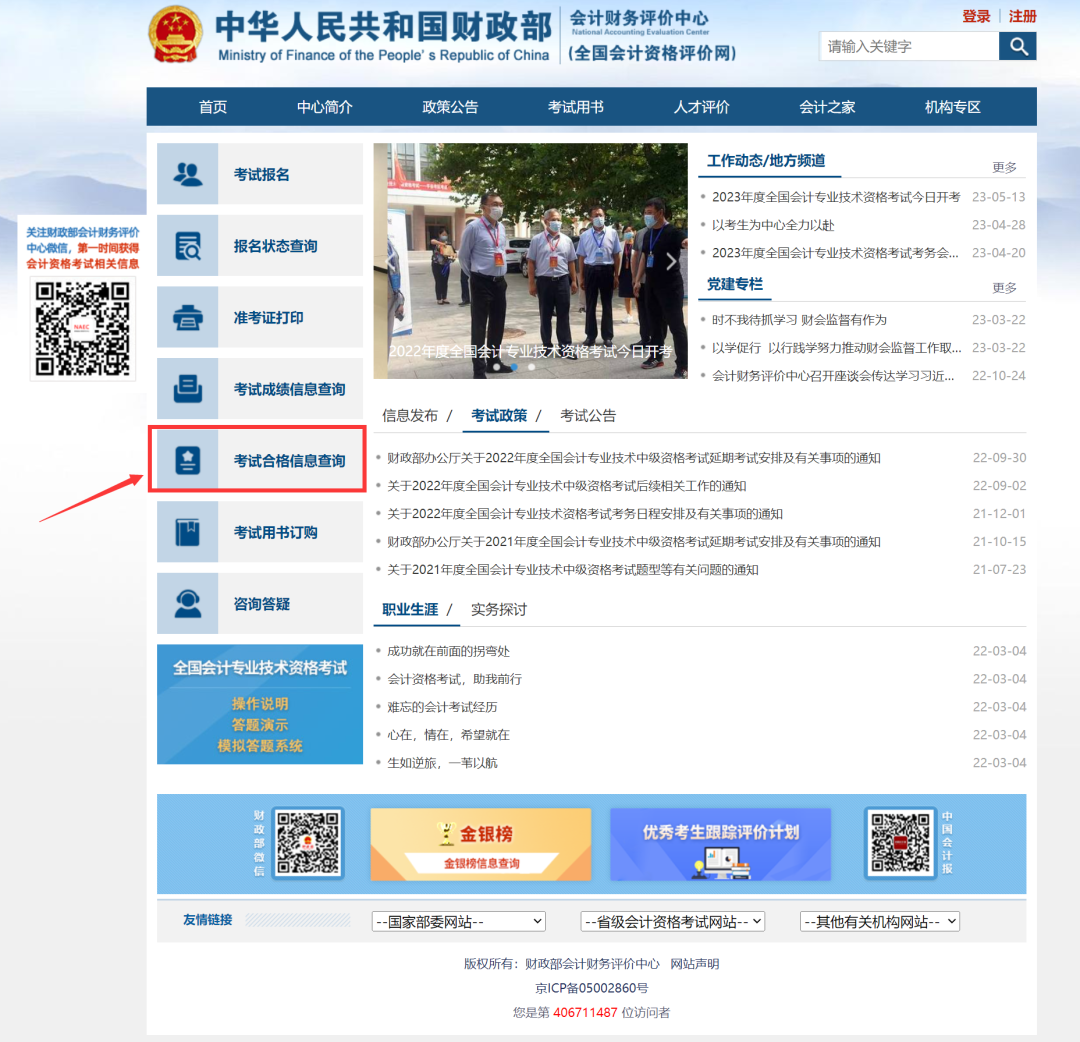Open the 网站声明 footer link

(695, 963)
